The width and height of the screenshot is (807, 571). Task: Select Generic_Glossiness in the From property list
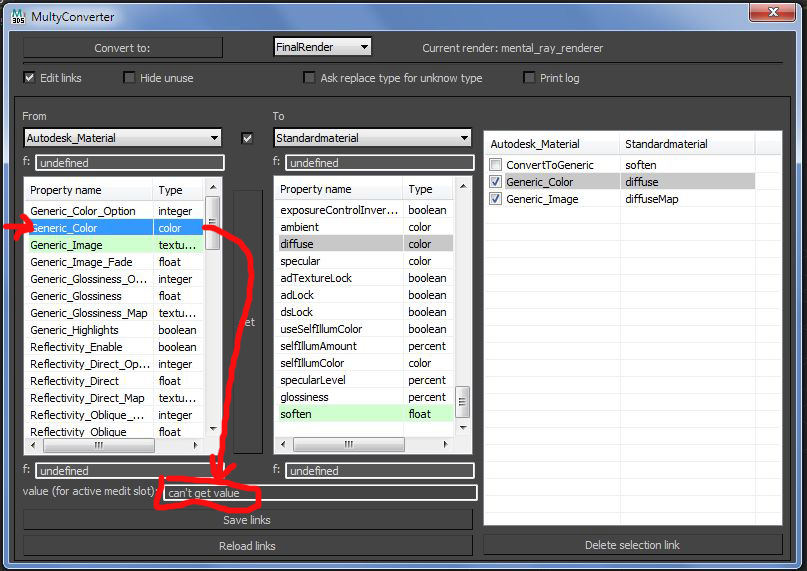click(76, 296)
